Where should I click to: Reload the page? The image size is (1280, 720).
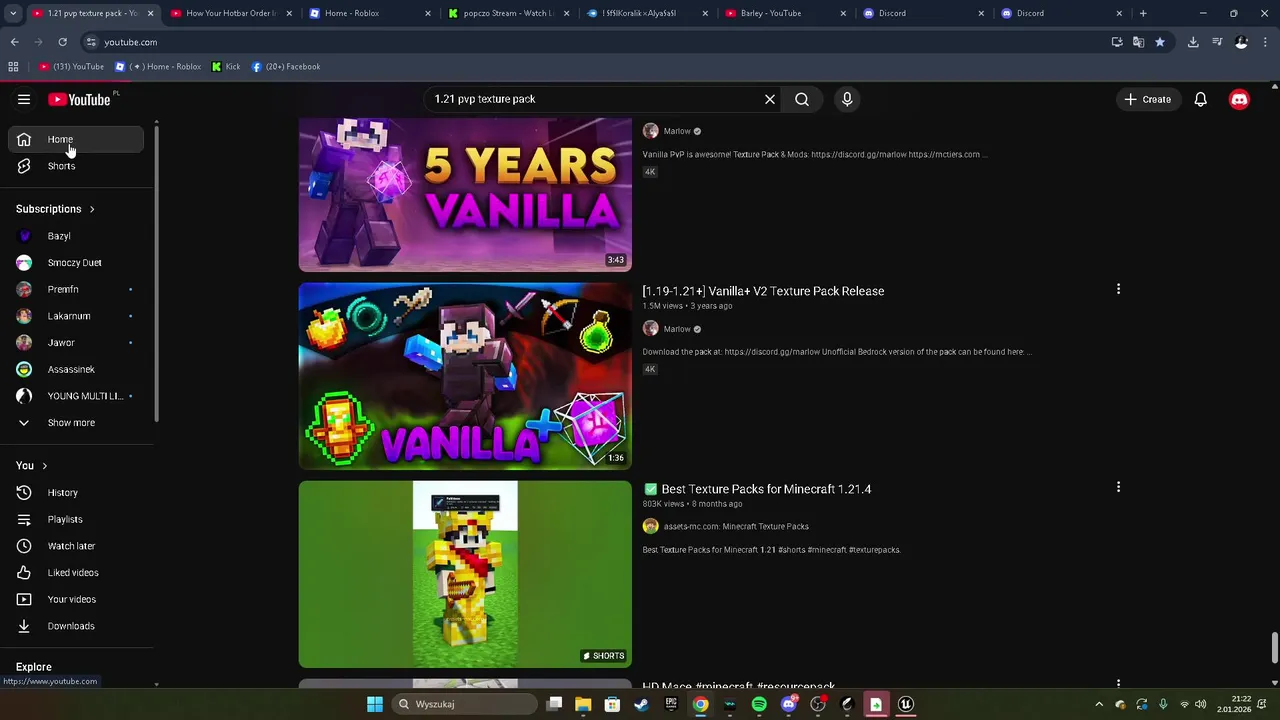62,42
